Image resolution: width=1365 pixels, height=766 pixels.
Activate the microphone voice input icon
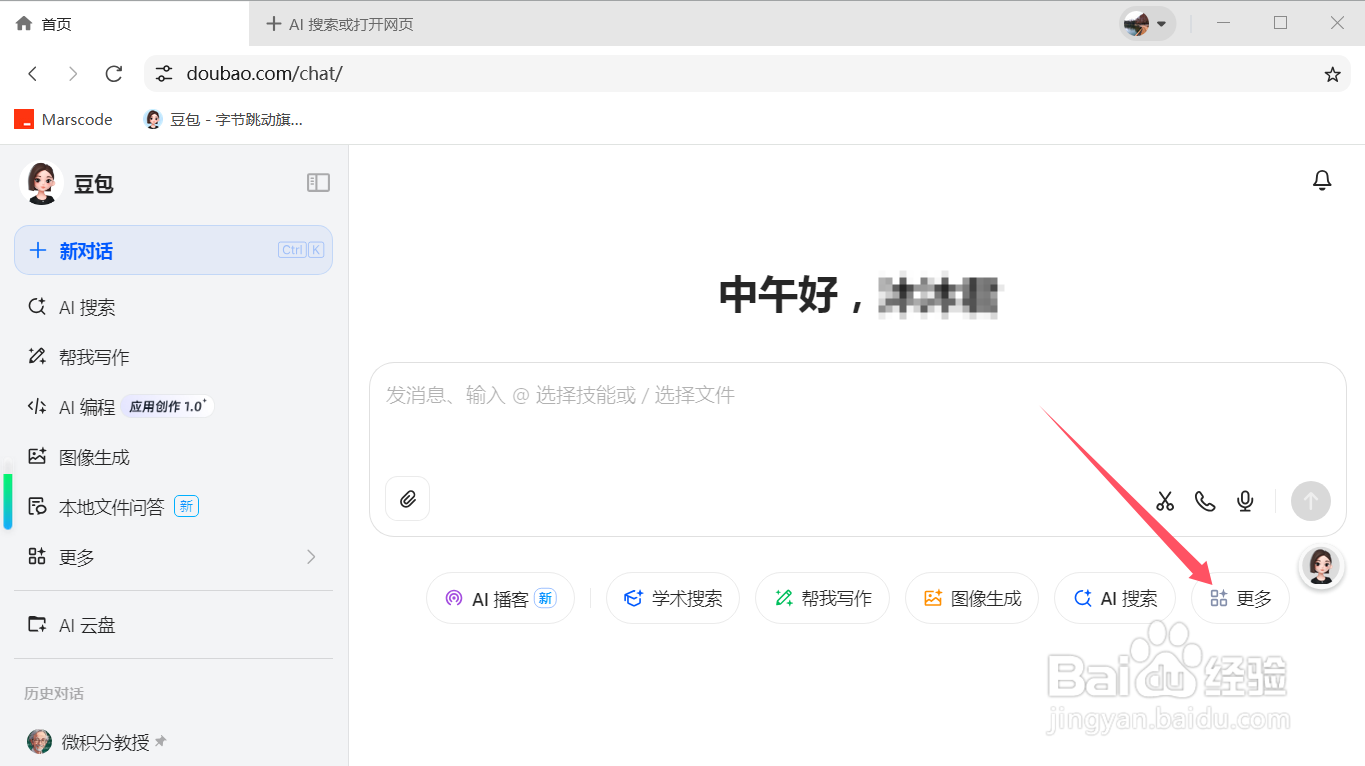1245,501
